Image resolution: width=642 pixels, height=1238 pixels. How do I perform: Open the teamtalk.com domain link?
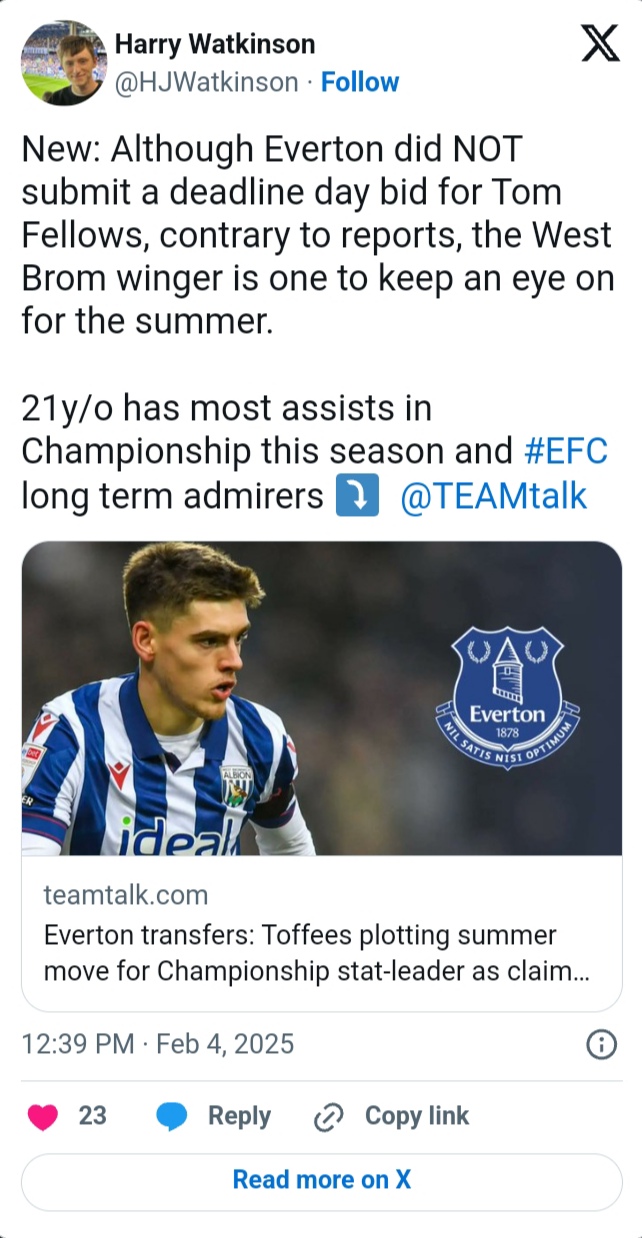pos(125,894)
